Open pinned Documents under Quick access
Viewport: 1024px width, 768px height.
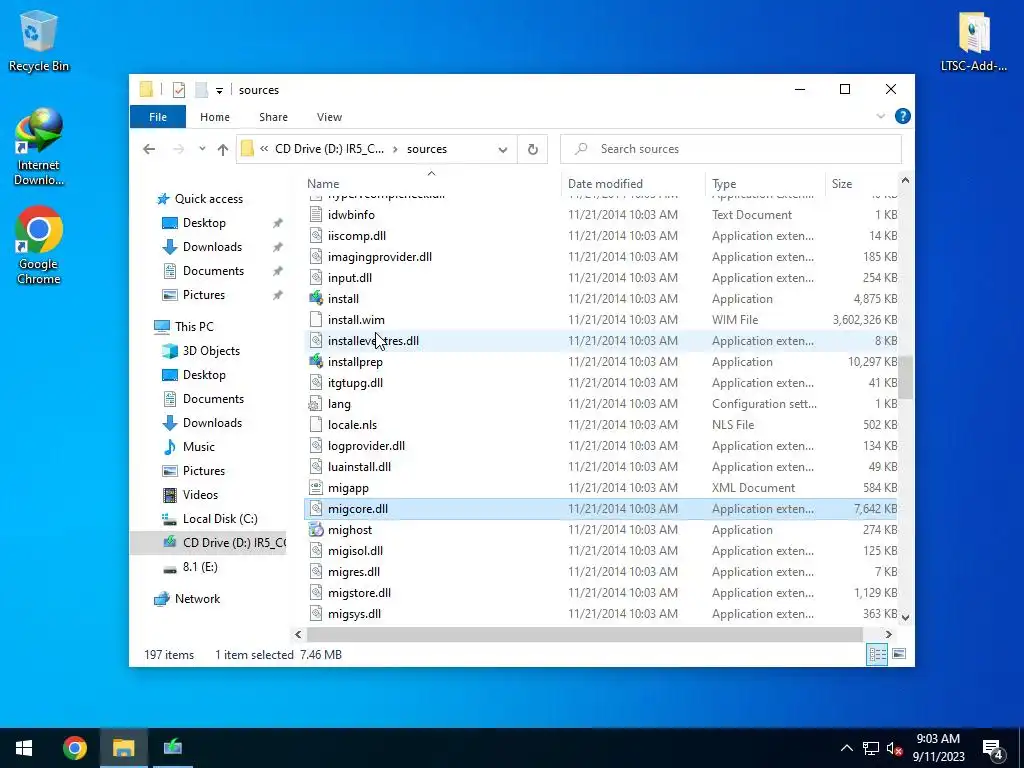coord(213,271)
